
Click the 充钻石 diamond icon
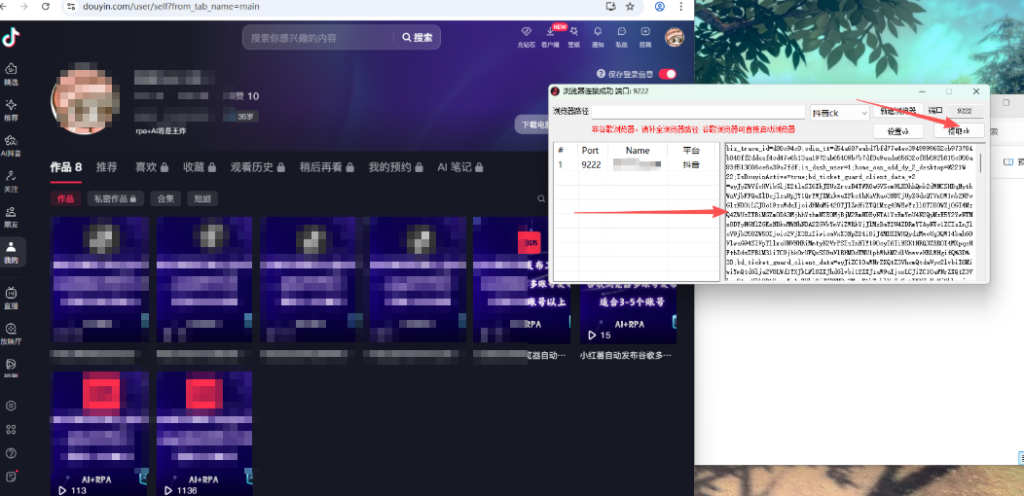(526, 37)
